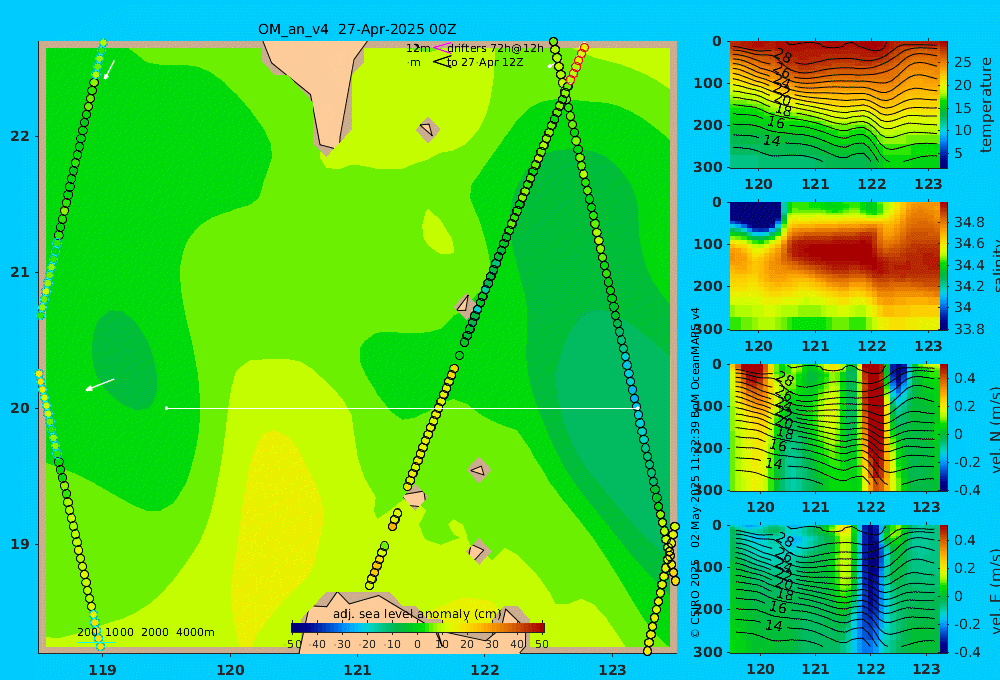Click the '34.8' salinity colorbar tick
1000x680 pixels.
click(969, 222)
